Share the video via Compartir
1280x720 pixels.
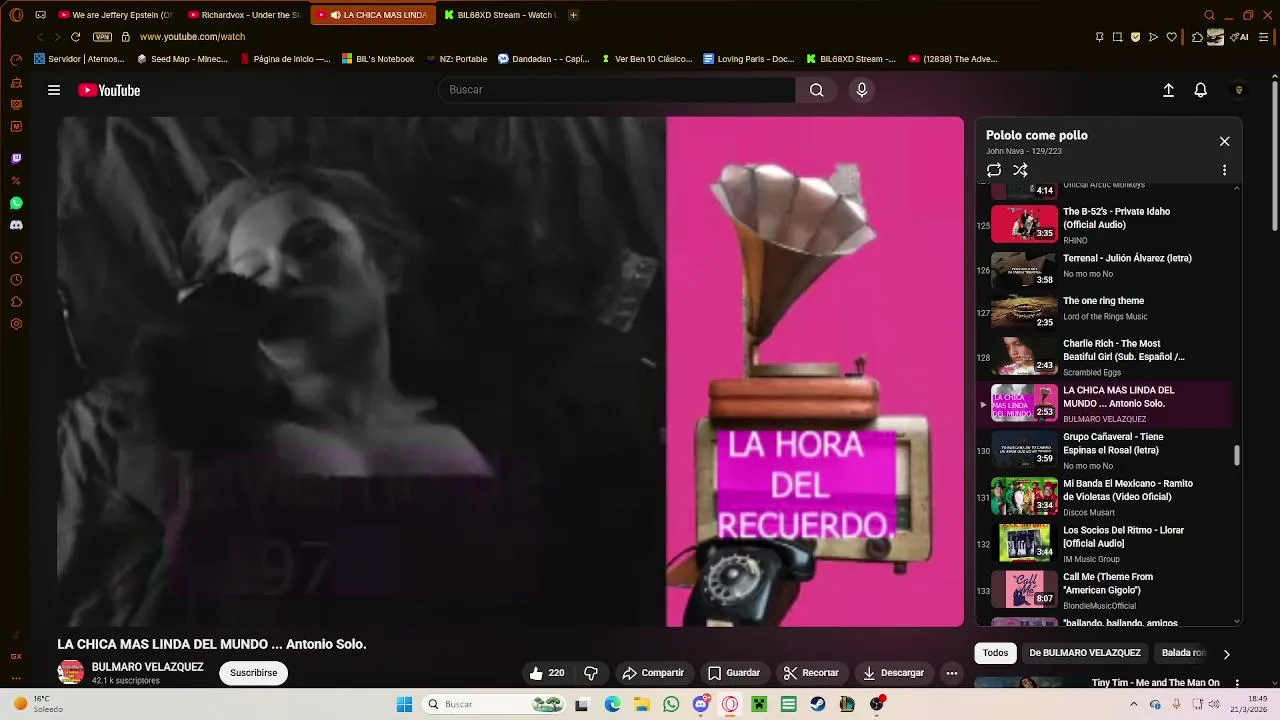[653, 673]
